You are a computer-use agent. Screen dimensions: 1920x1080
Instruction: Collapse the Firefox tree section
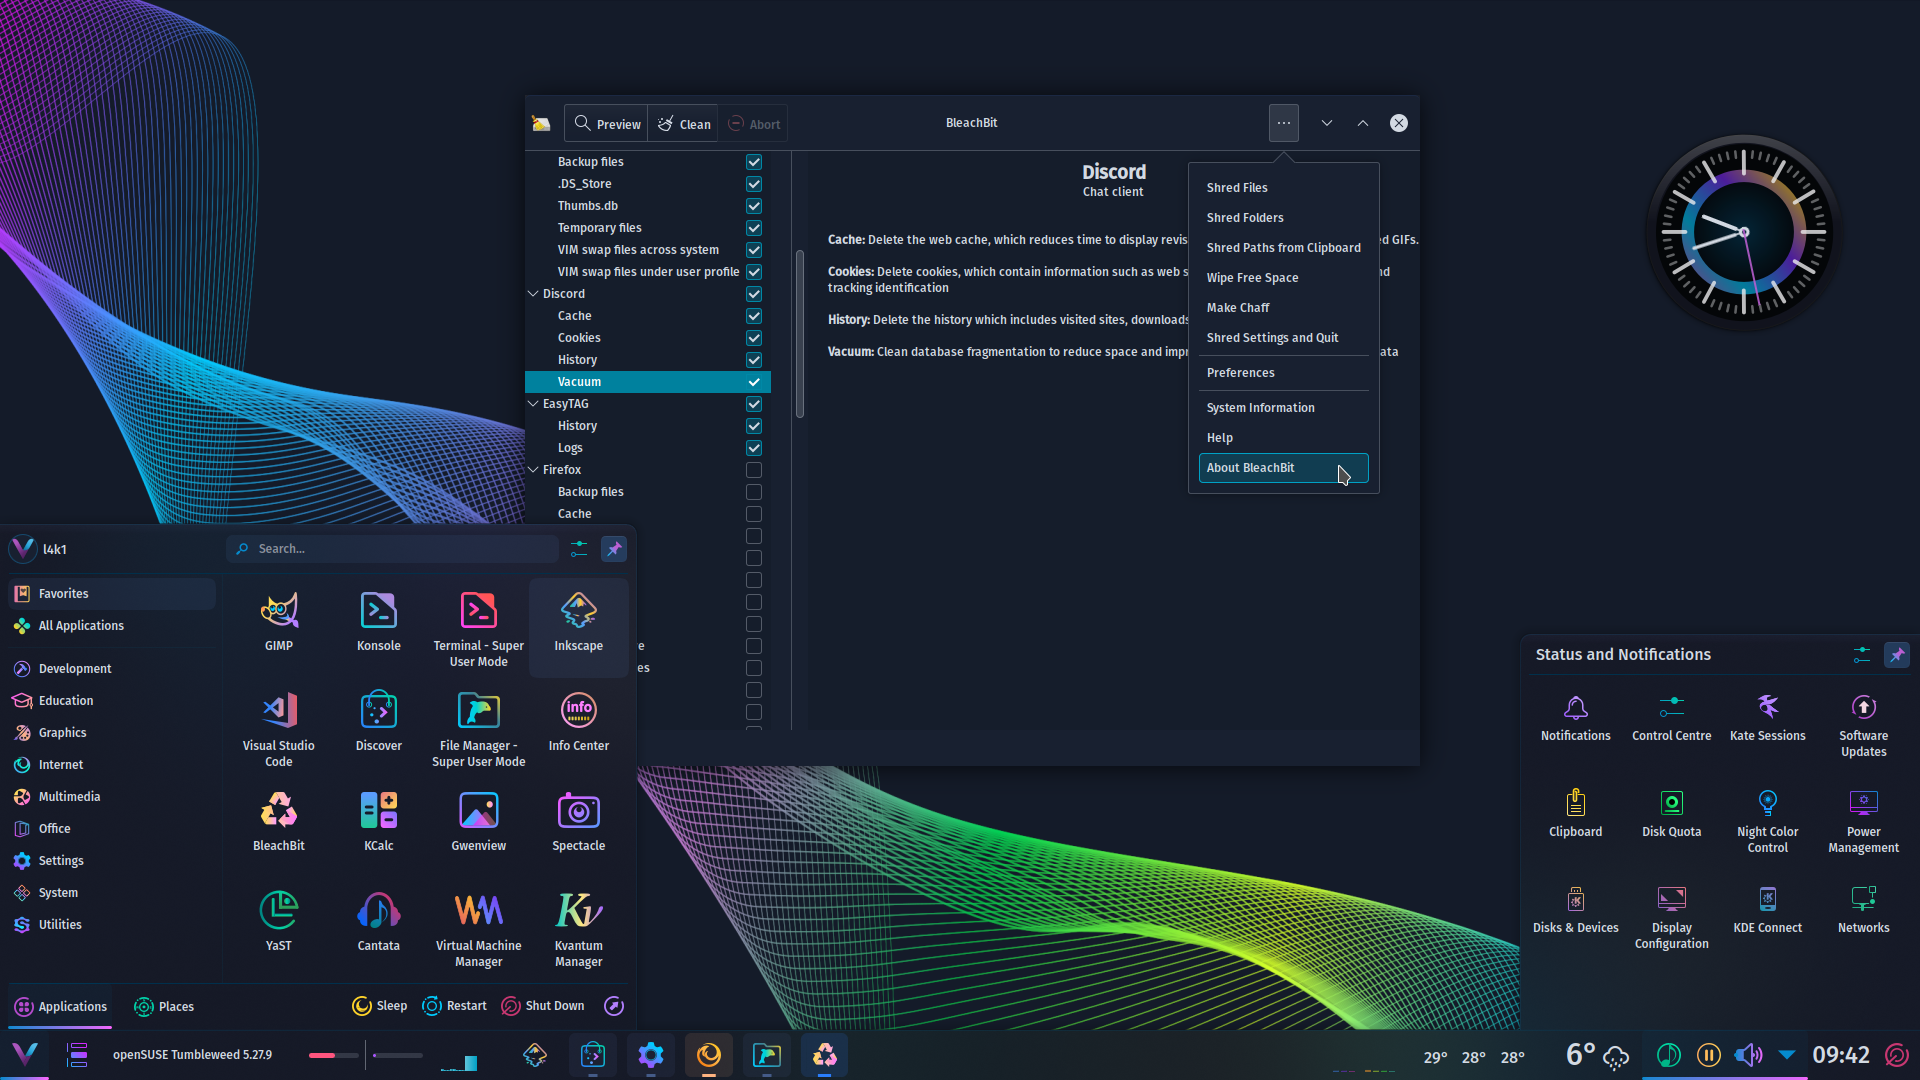coord(533,470)
